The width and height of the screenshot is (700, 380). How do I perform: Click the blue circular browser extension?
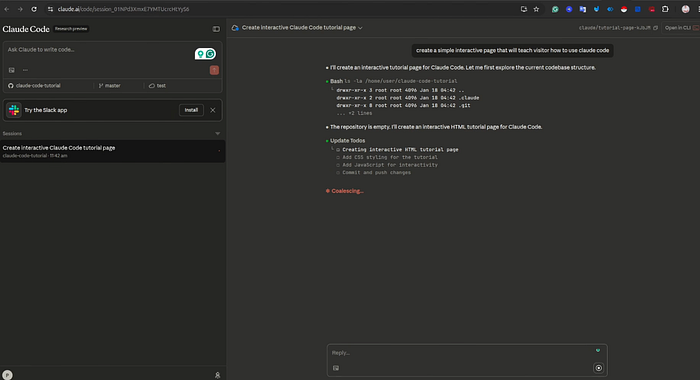(569, 9)
